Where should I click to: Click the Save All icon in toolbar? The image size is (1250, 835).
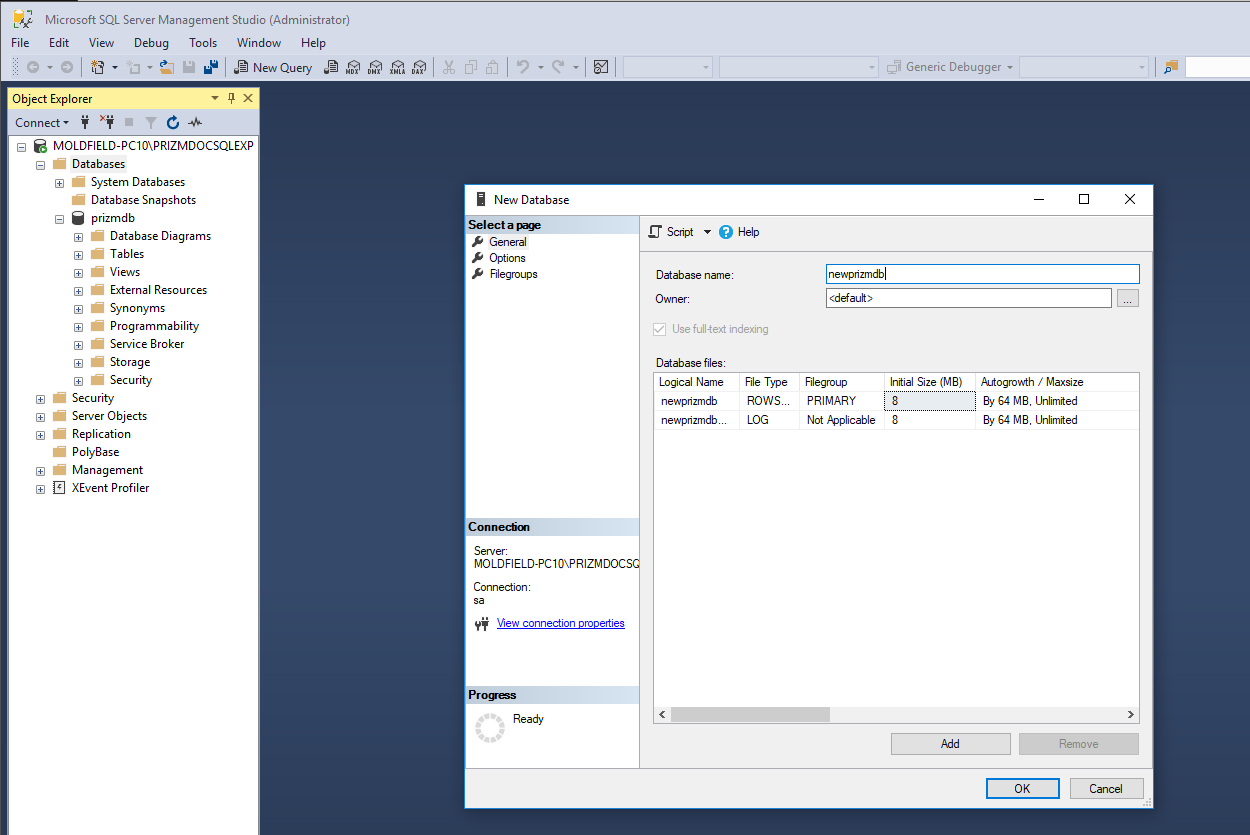click(211, 67)
